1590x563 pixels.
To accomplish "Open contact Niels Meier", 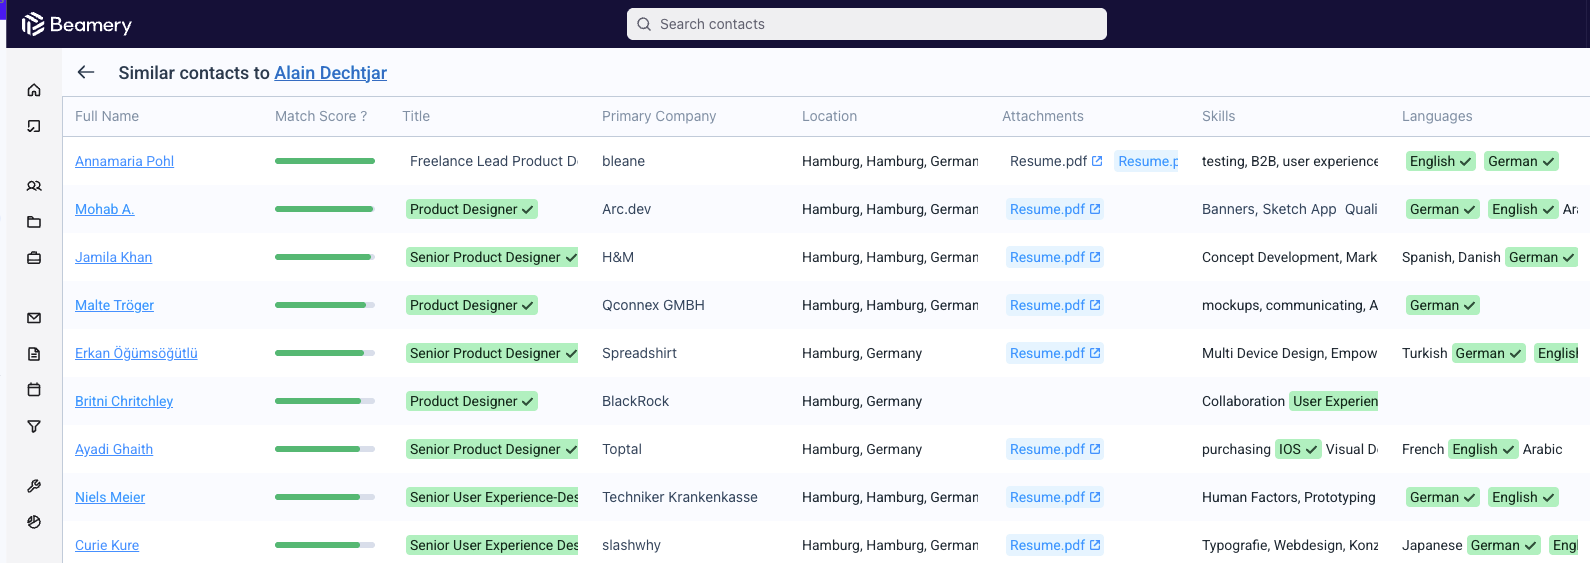I will (x=110, y=497).
